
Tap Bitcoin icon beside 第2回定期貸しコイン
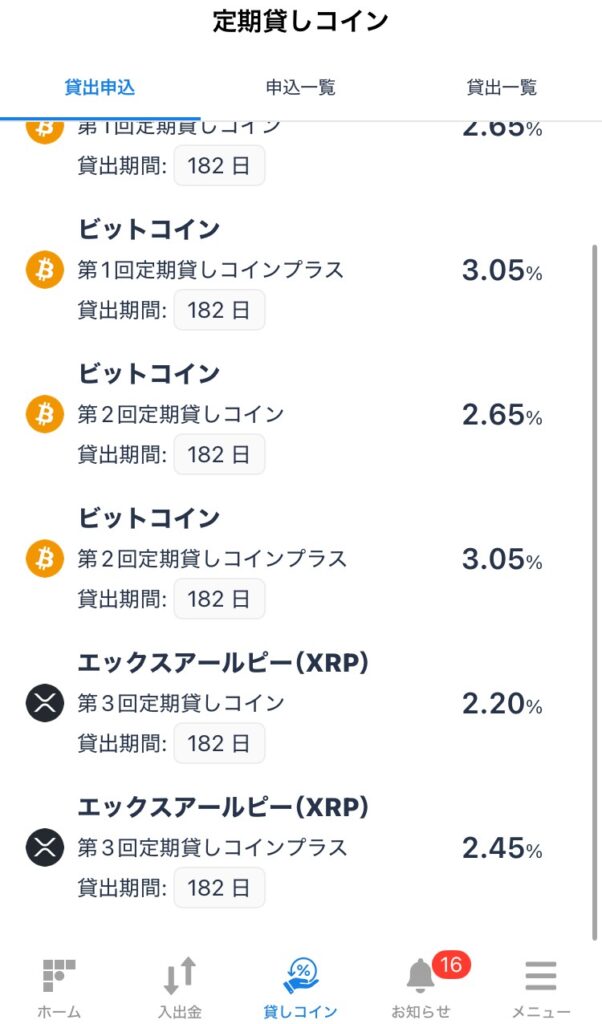pos(44,414)
